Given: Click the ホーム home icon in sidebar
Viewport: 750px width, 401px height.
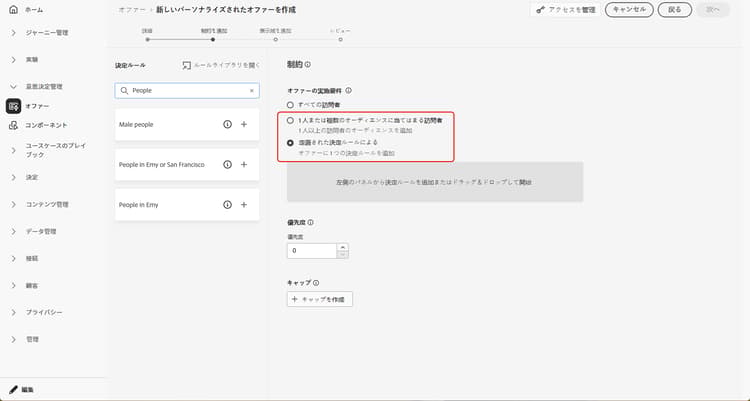Looking at the screenshot, I should [13, 10].
